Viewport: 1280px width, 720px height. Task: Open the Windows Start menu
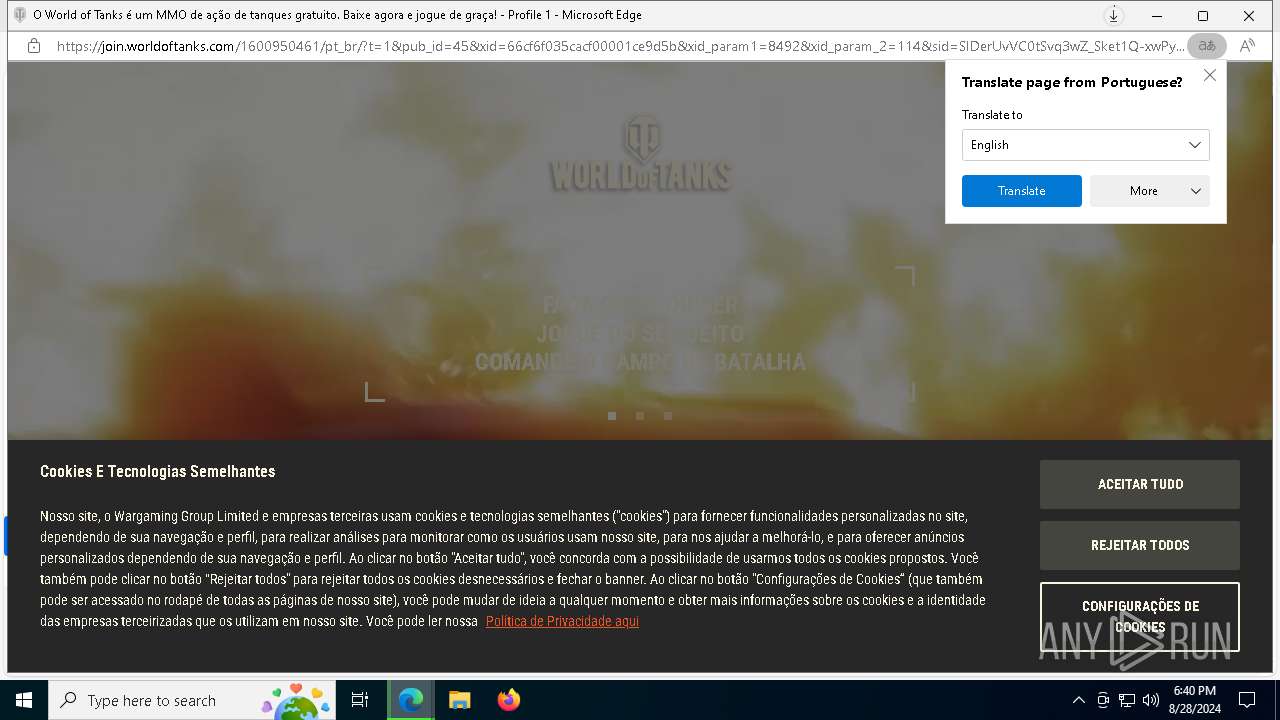click(24, 700)
